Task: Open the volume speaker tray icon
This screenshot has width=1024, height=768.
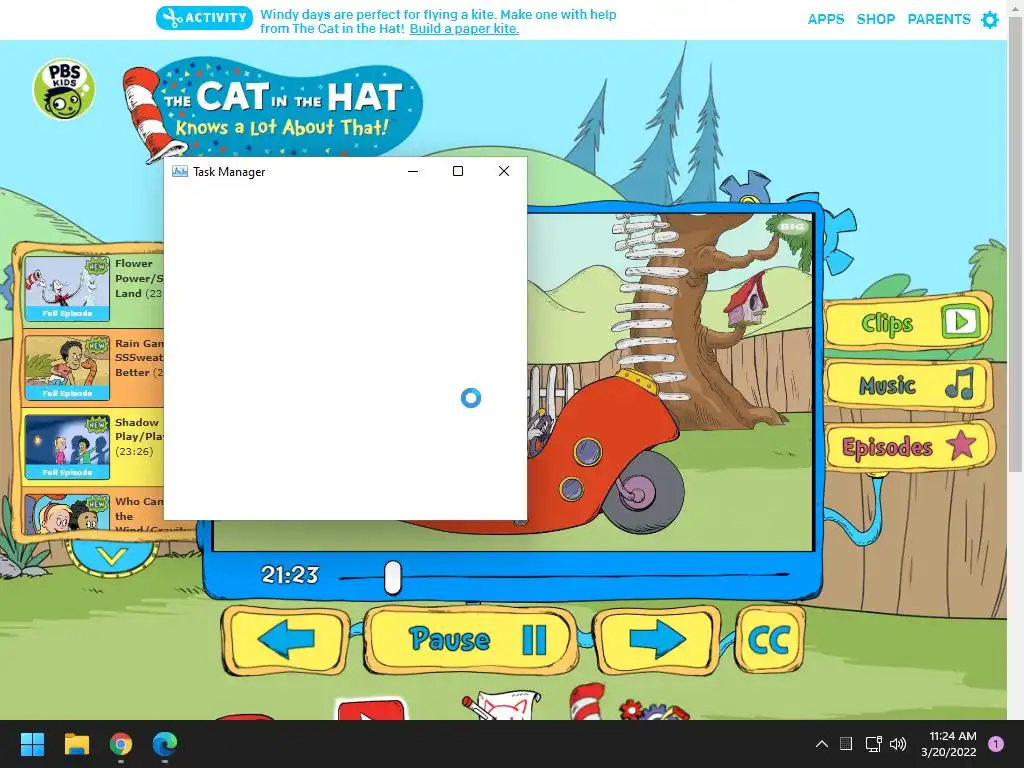Action: (898, 744)
